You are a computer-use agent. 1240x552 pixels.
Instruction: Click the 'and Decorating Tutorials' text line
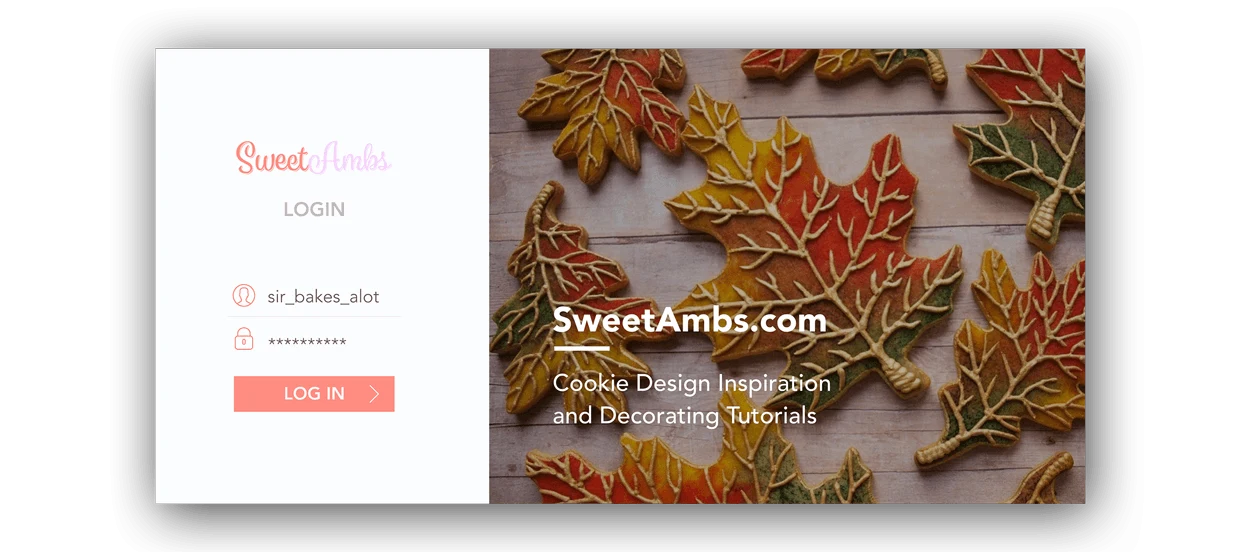(685, 416)
